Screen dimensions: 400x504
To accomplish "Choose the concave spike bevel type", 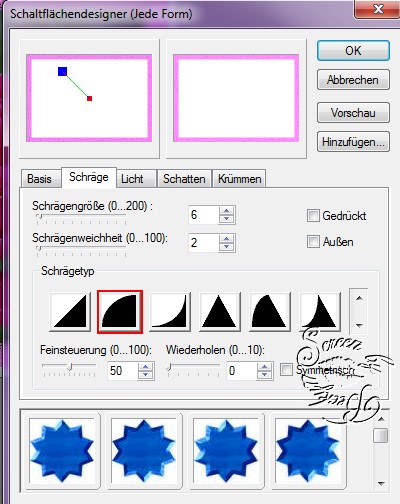I will point(320,311).
